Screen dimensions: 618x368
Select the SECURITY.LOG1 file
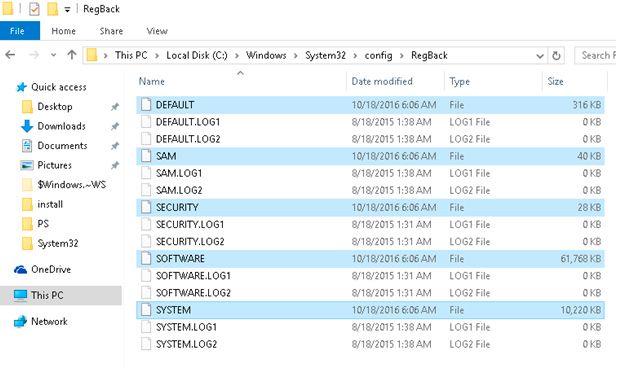tap(370, 225)
